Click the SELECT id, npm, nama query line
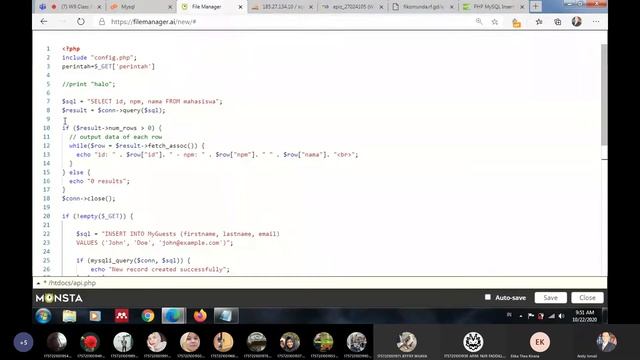 [x=142, y=101]
